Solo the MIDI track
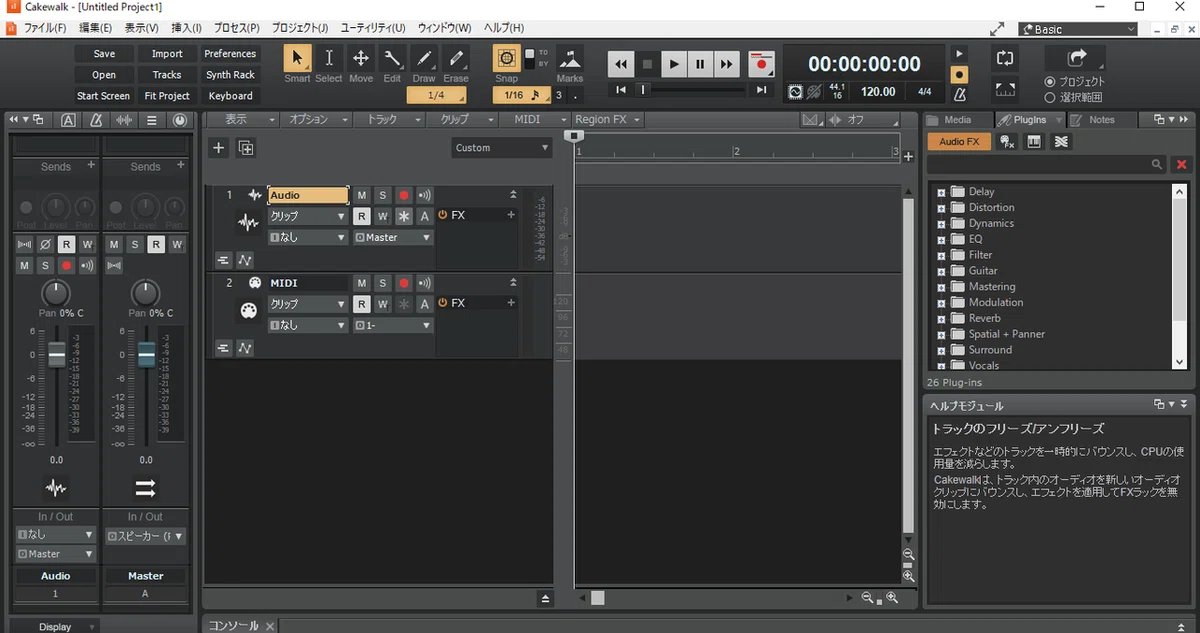1200x633 pixels. (x=382, y=283)
